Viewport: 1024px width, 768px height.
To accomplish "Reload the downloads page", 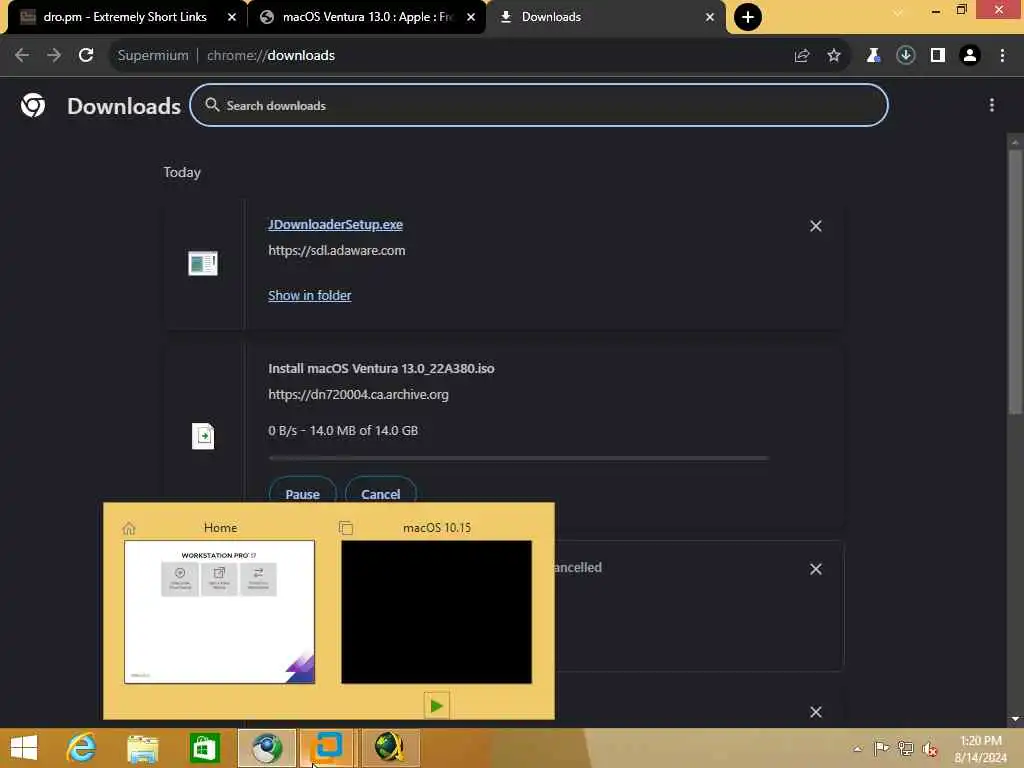I will click(x=86, y=56).
